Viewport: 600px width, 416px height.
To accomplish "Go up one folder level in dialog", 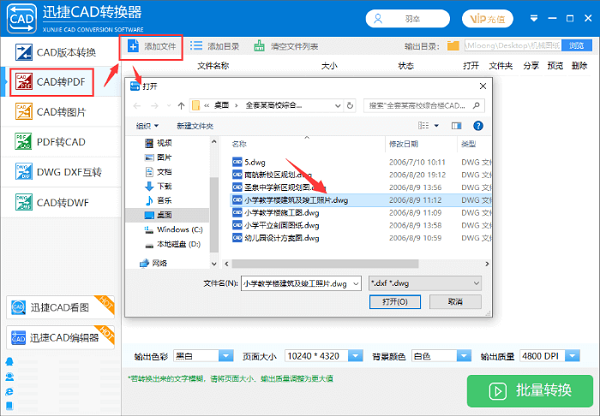I will point(181,106).
